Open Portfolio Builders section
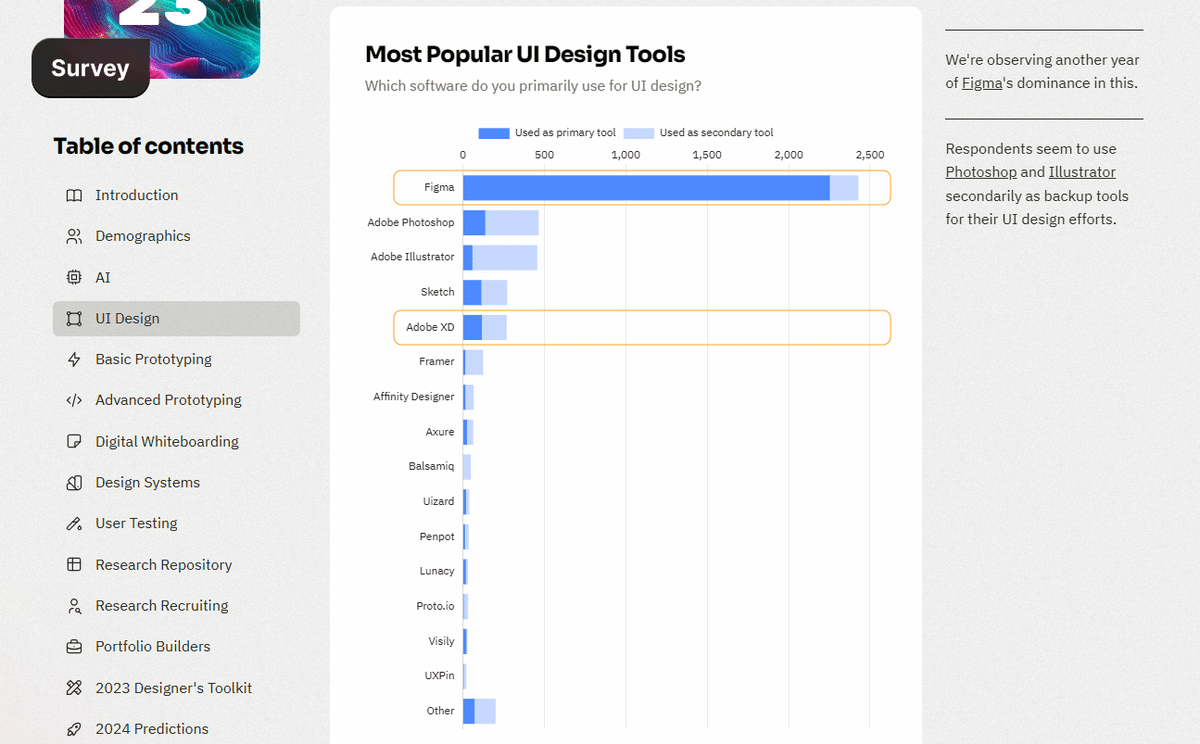Screen dimensions: 1200x744 tap(176, 647)
